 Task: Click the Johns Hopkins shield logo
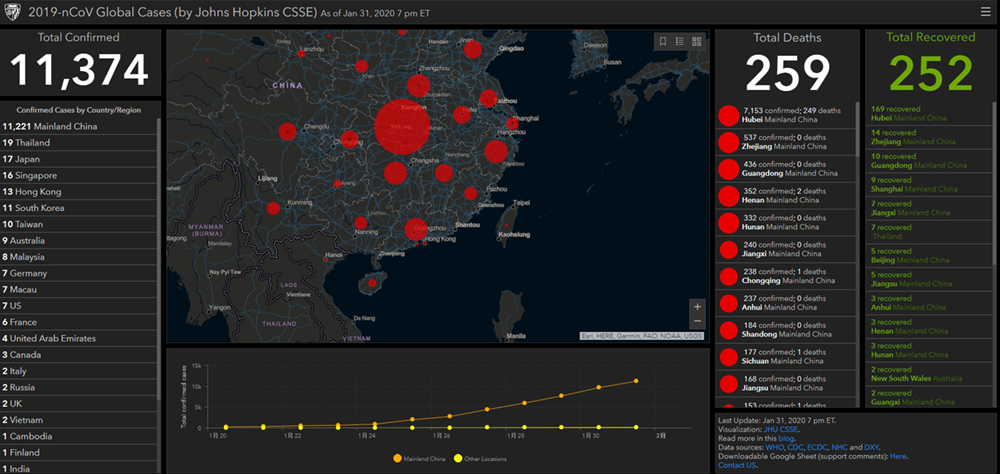[14, 13]
